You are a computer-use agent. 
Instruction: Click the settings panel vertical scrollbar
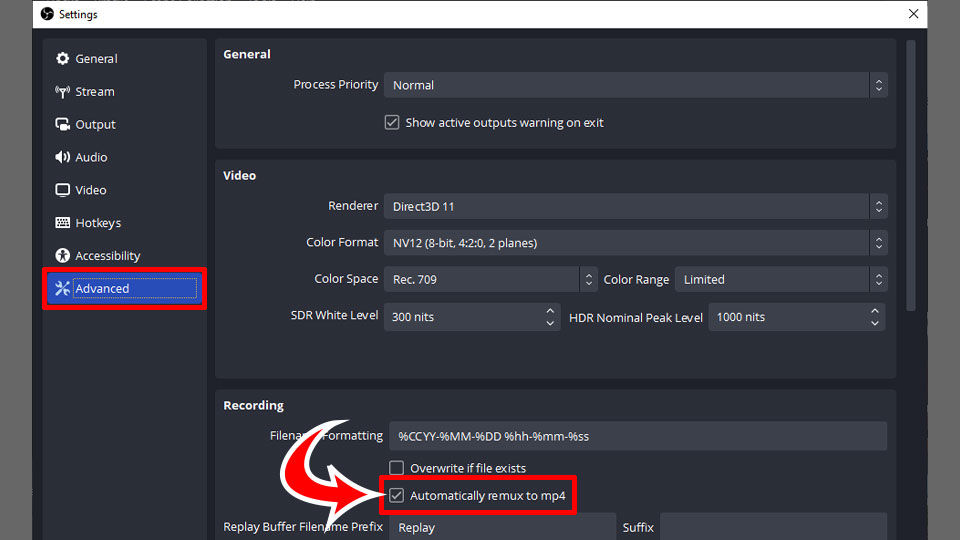[911, 176]
